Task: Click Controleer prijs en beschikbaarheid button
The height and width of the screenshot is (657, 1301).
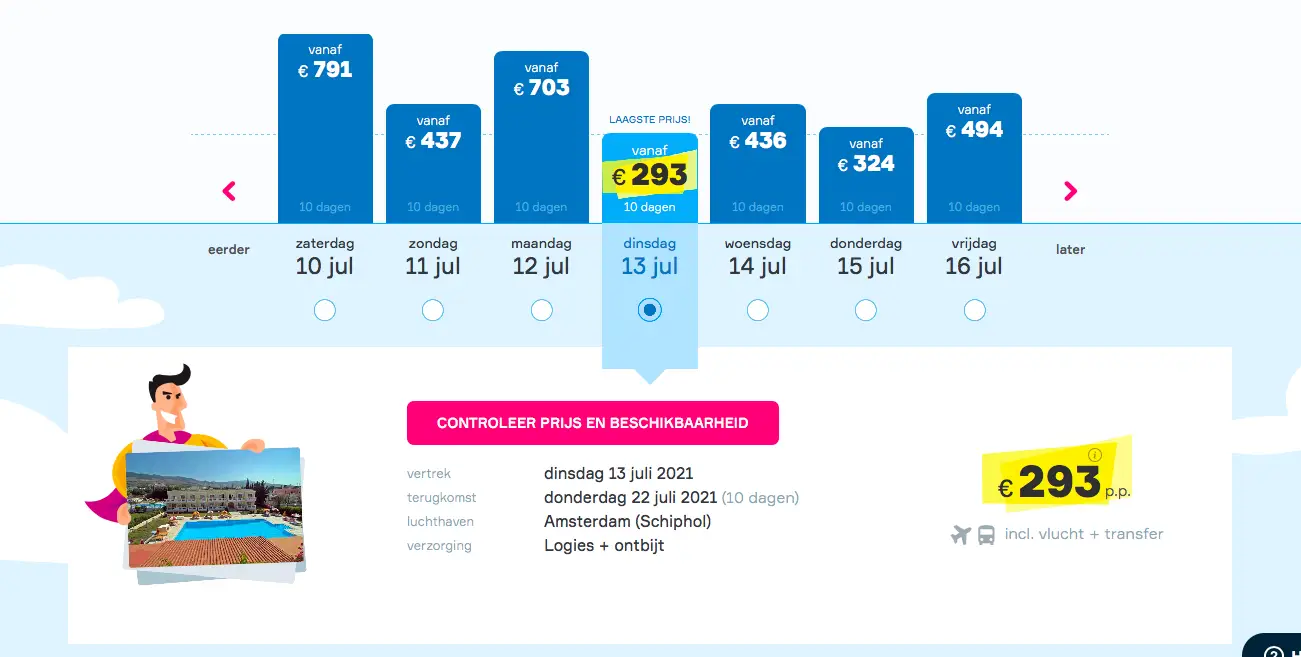Action: point(593,423)
